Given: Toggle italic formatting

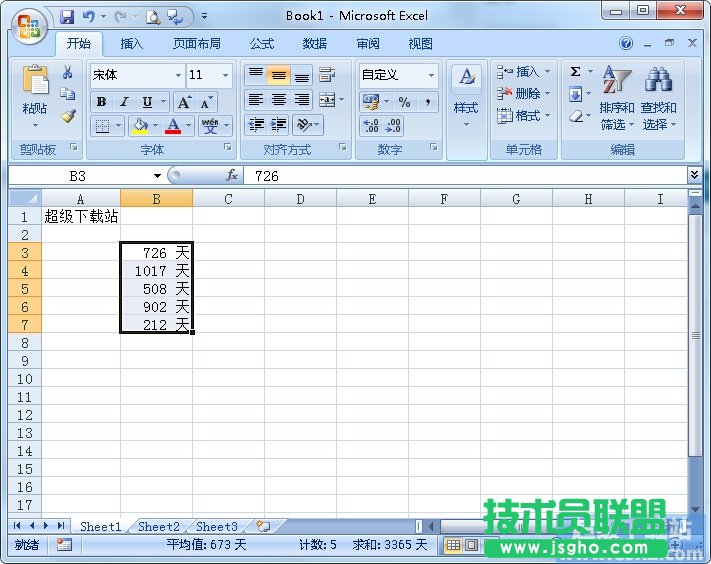Looking at the screenshot, I should click(124, 102).
